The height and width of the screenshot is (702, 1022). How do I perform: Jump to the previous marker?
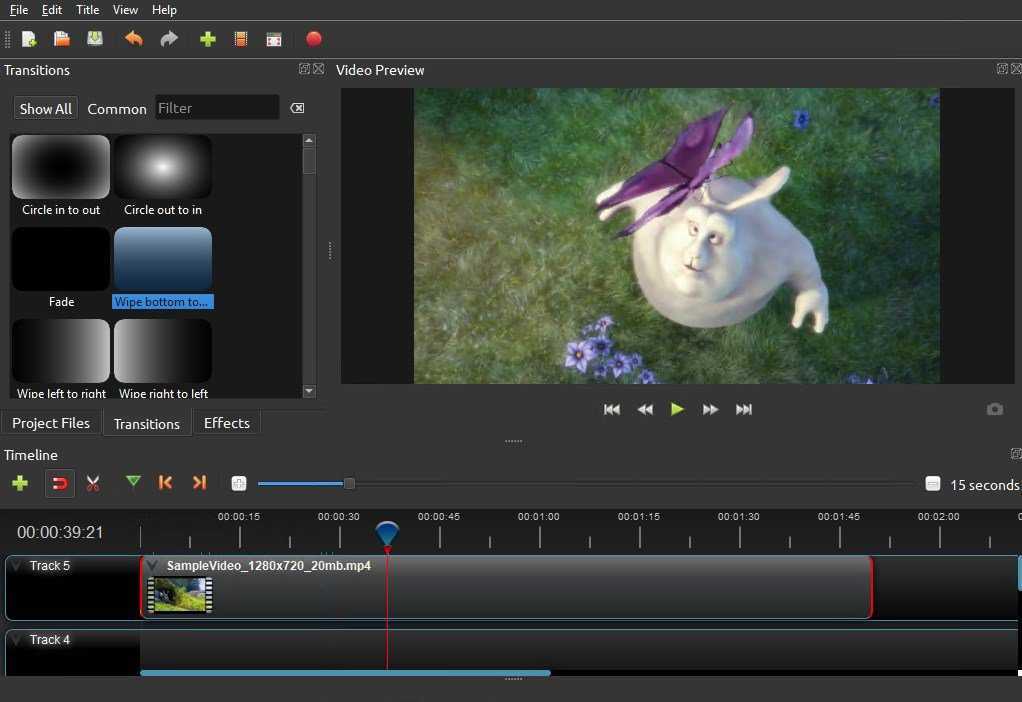pyautogui.click(x=166, y=482)
